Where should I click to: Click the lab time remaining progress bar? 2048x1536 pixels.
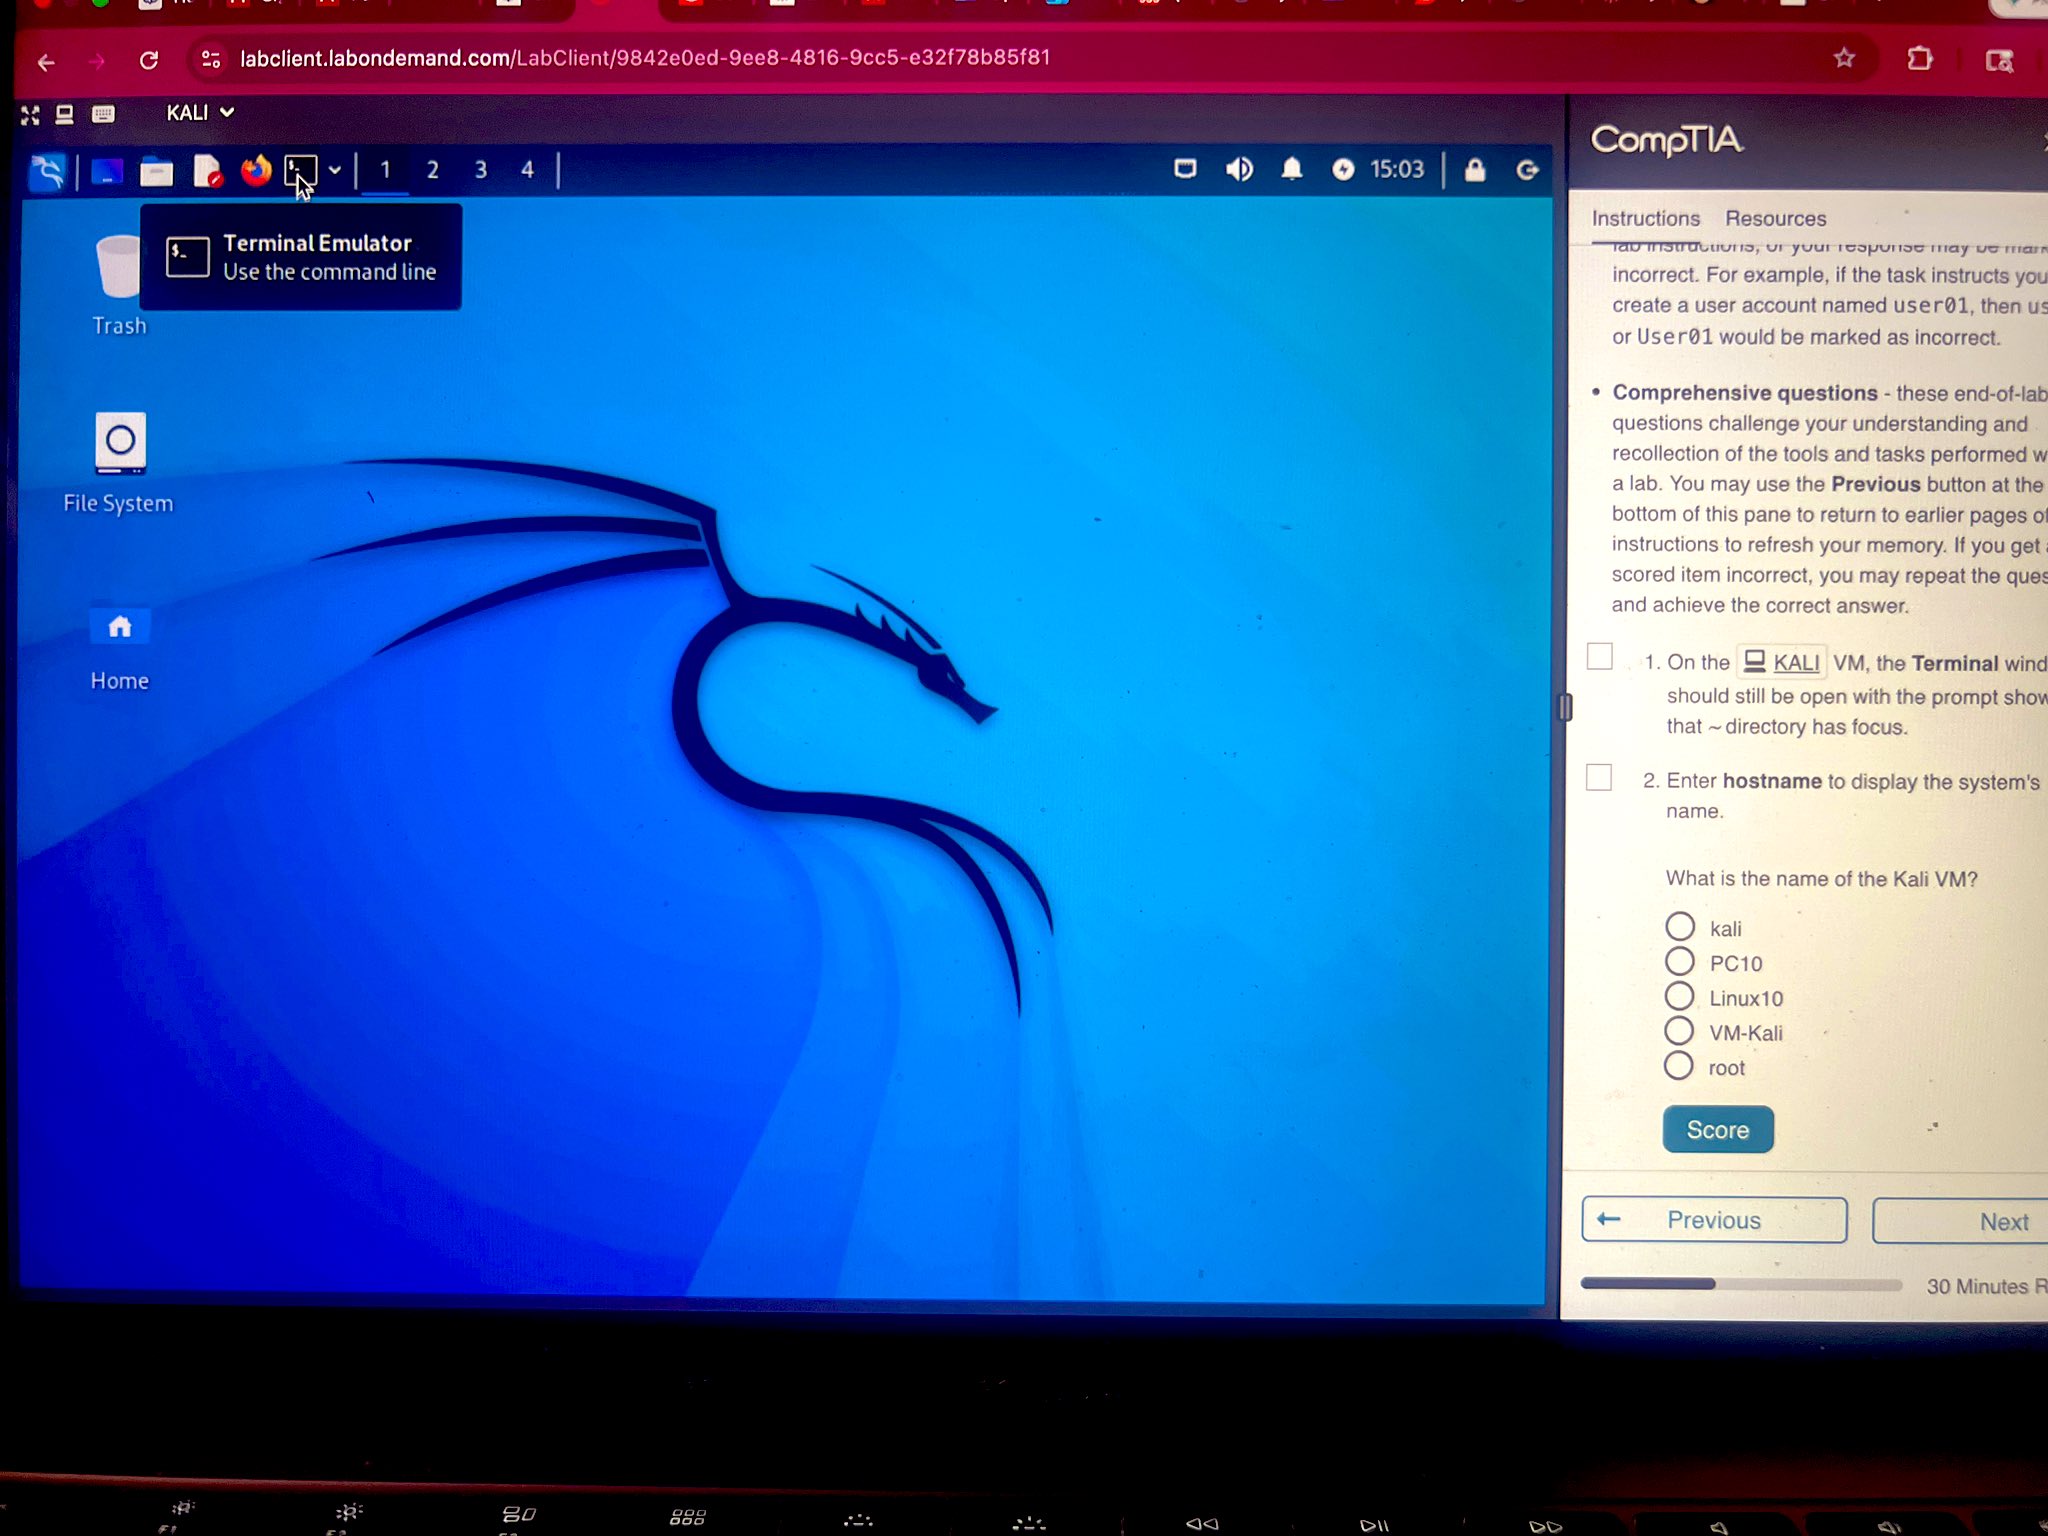pyautogui.click(x=1741, y=1284)
